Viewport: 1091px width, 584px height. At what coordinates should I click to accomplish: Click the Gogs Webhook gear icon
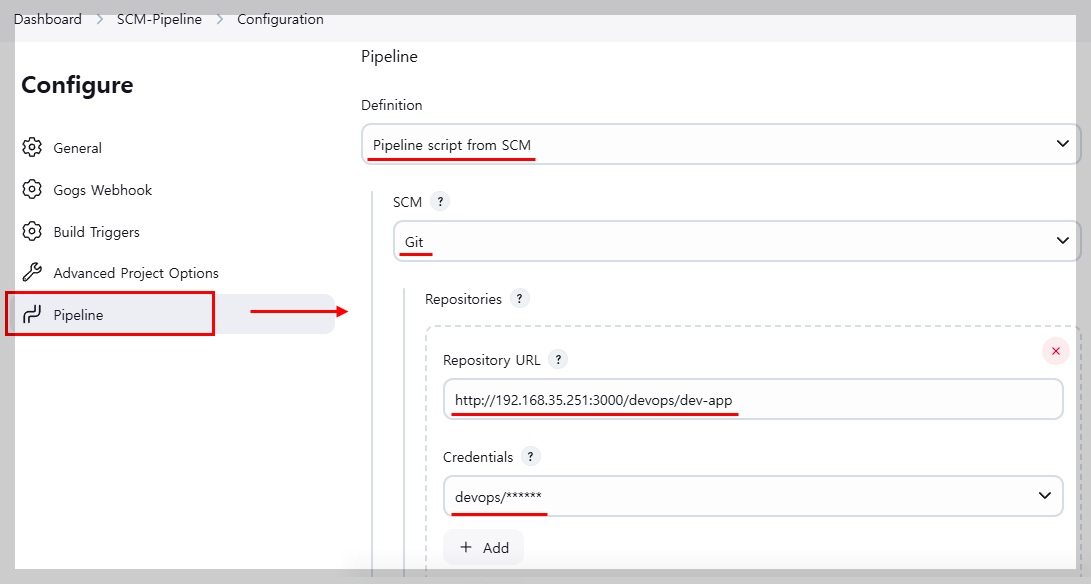(32, 189)
